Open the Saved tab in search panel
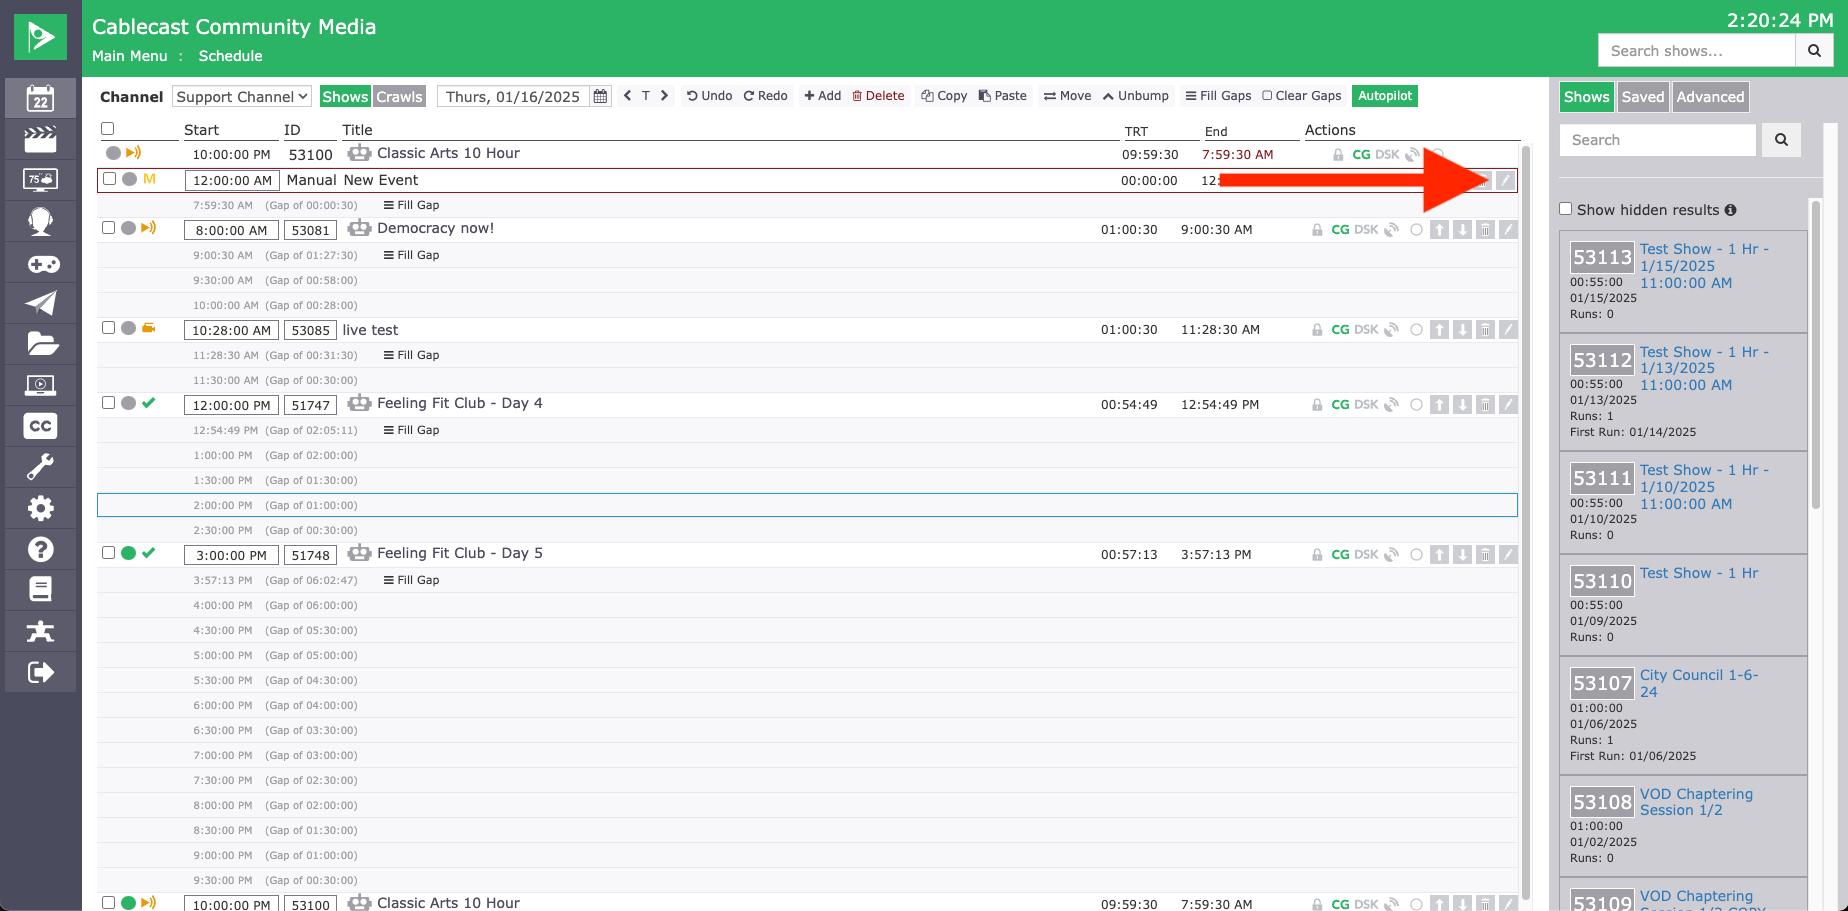This screenshot has width=1848, height=911. 1643,97
